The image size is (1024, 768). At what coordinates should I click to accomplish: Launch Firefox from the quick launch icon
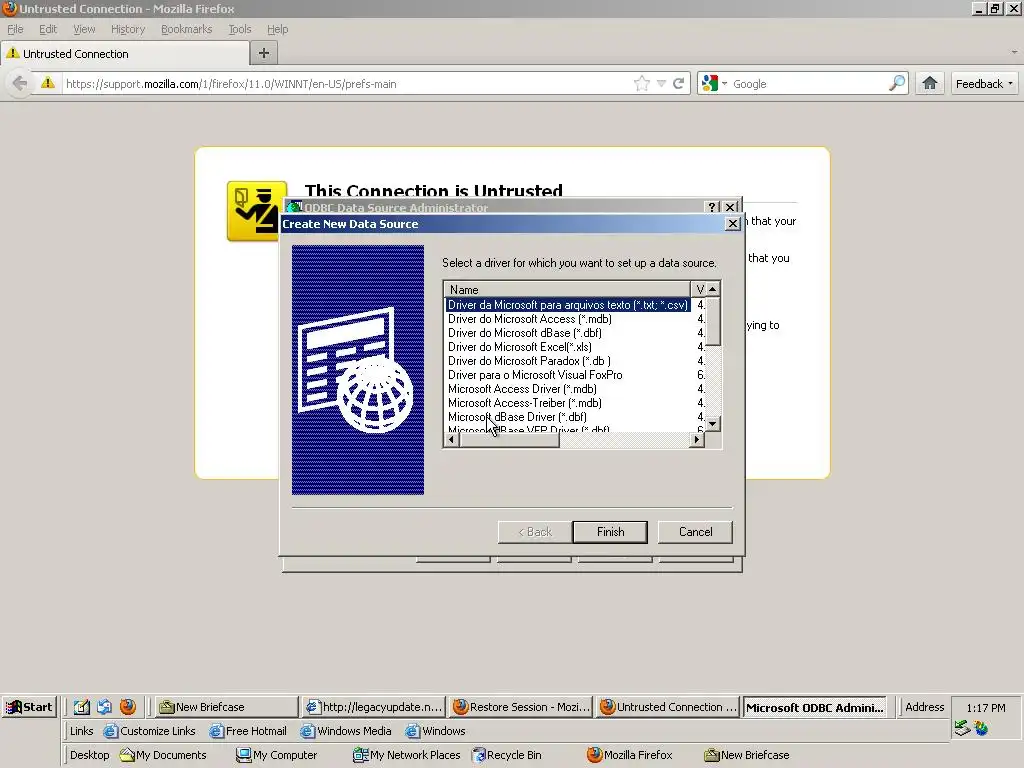point(128,707)
